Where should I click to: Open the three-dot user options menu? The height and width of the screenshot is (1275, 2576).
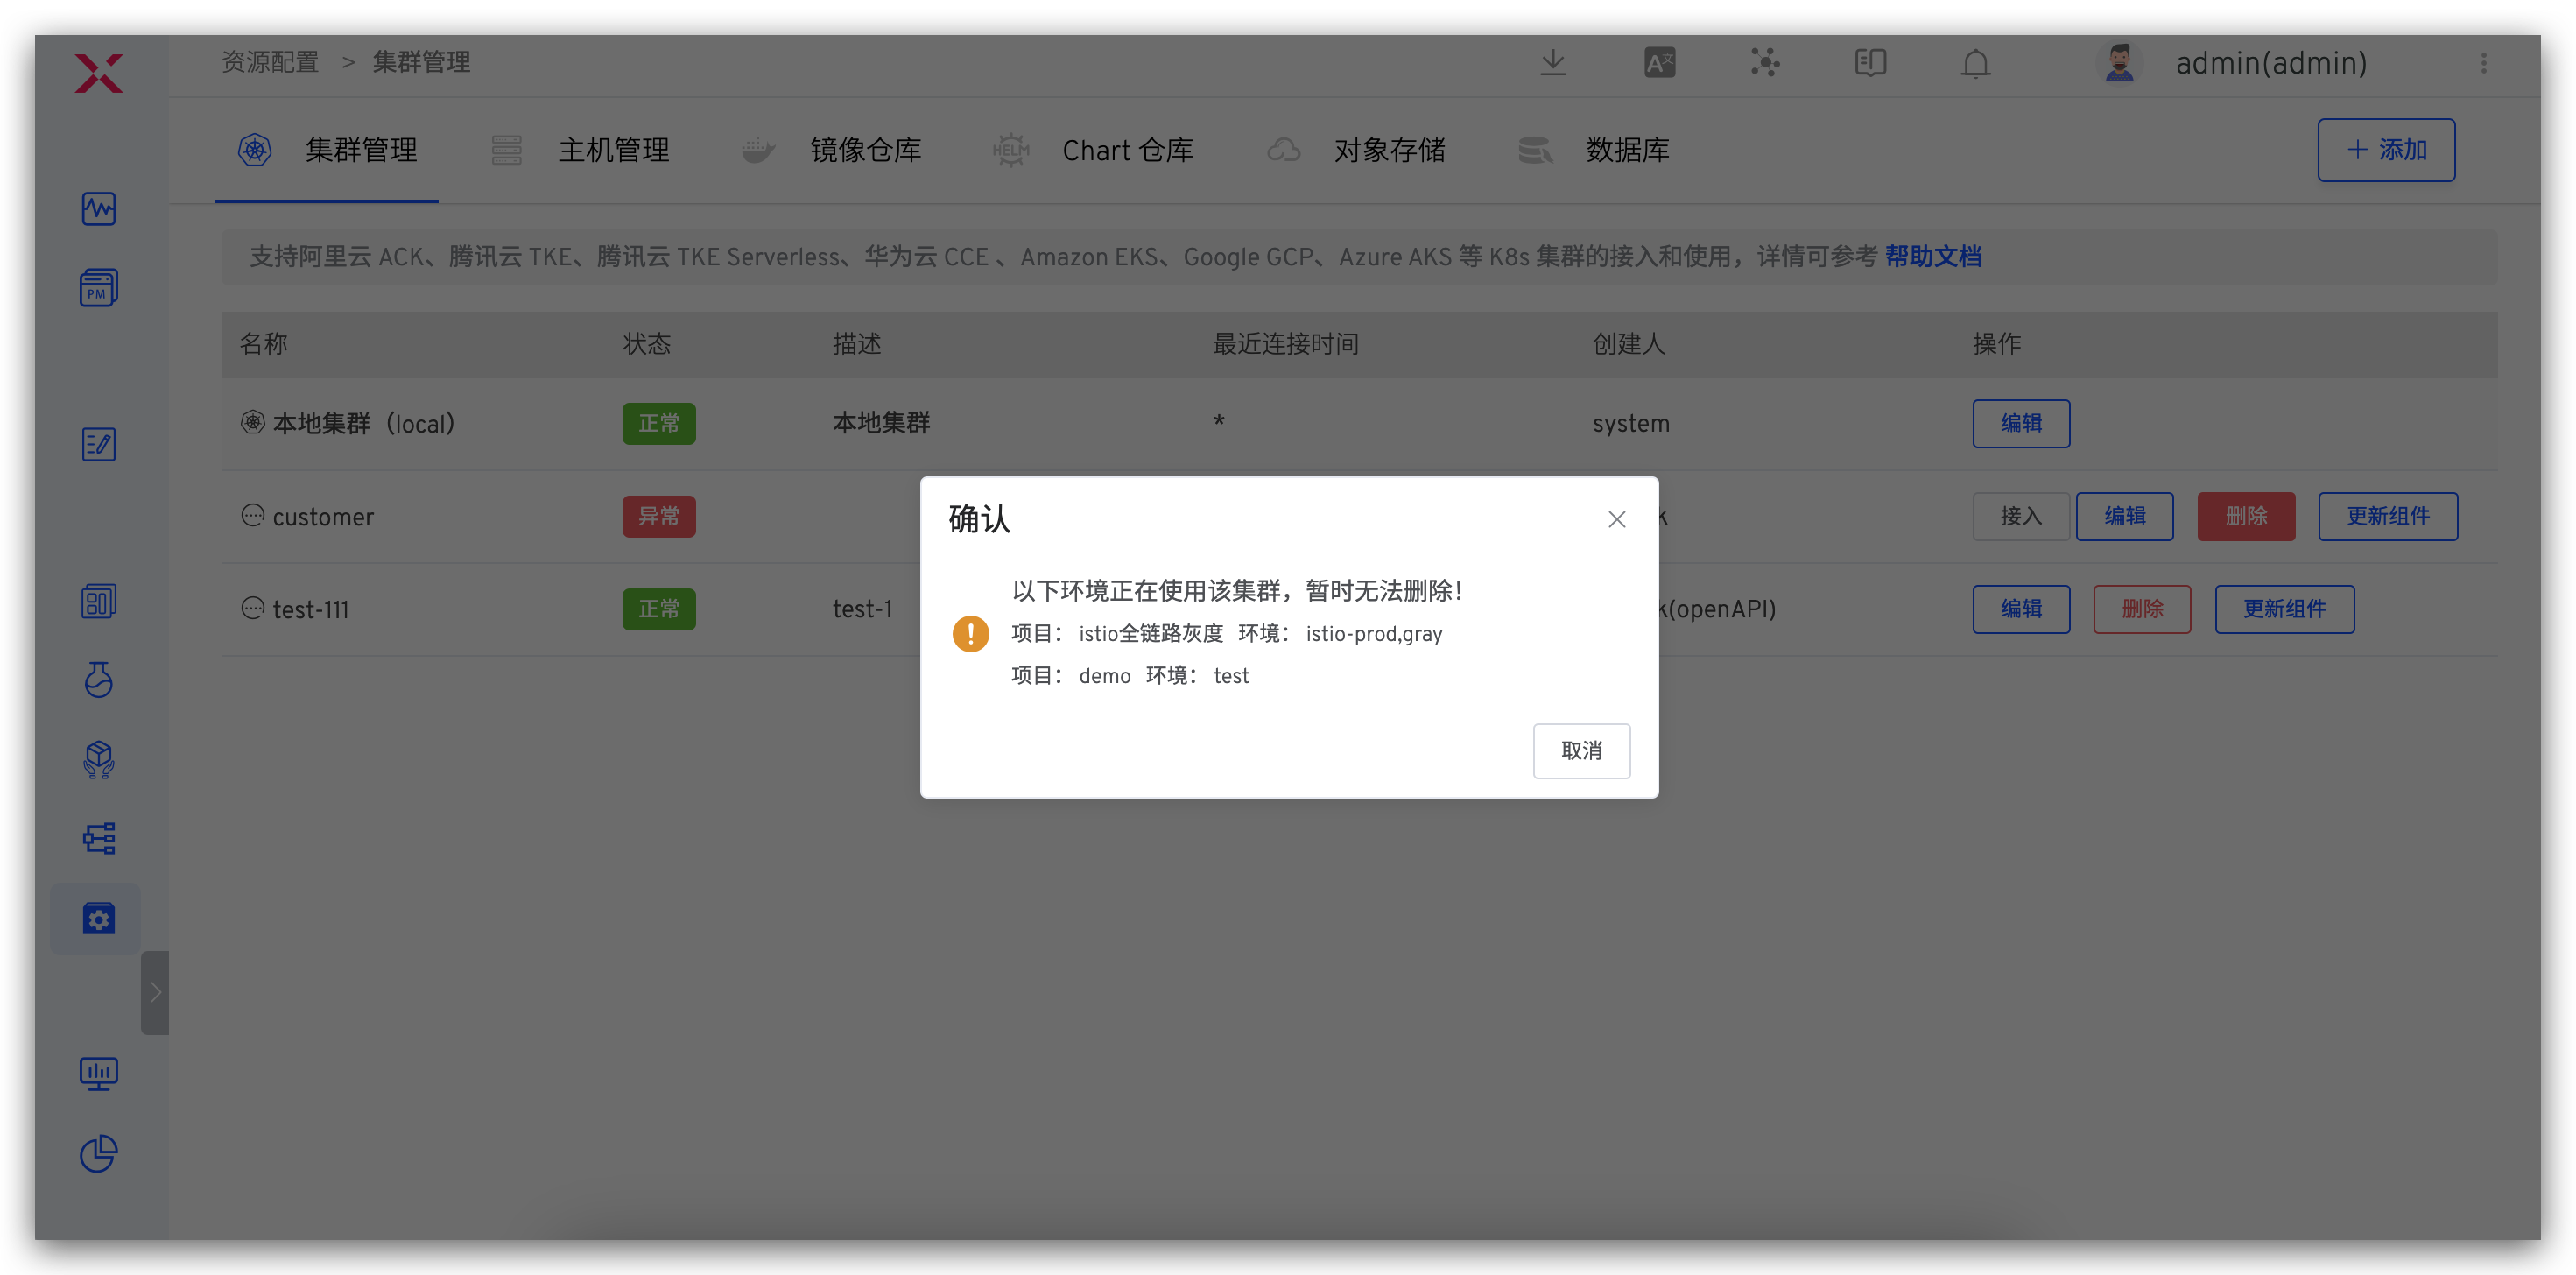pyautogui.click(x=2483, y=63)
